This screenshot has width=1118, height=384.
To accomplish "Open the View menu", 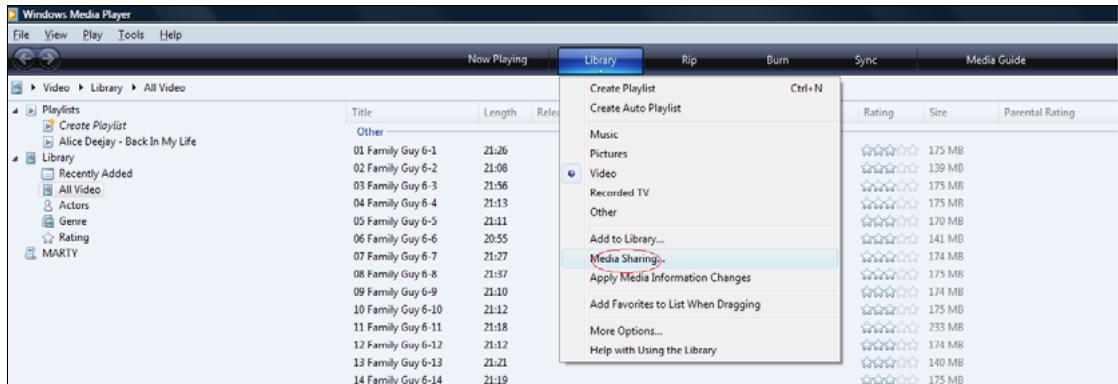I will [x=56, y=35].
